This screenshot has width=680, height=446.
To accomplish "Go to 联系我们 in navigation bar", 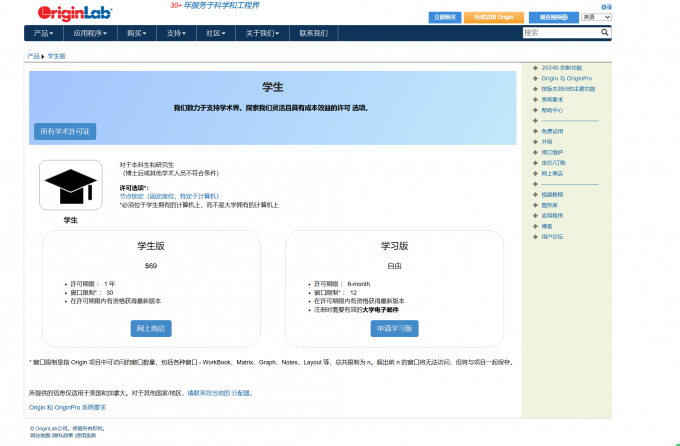I will 314,33.
